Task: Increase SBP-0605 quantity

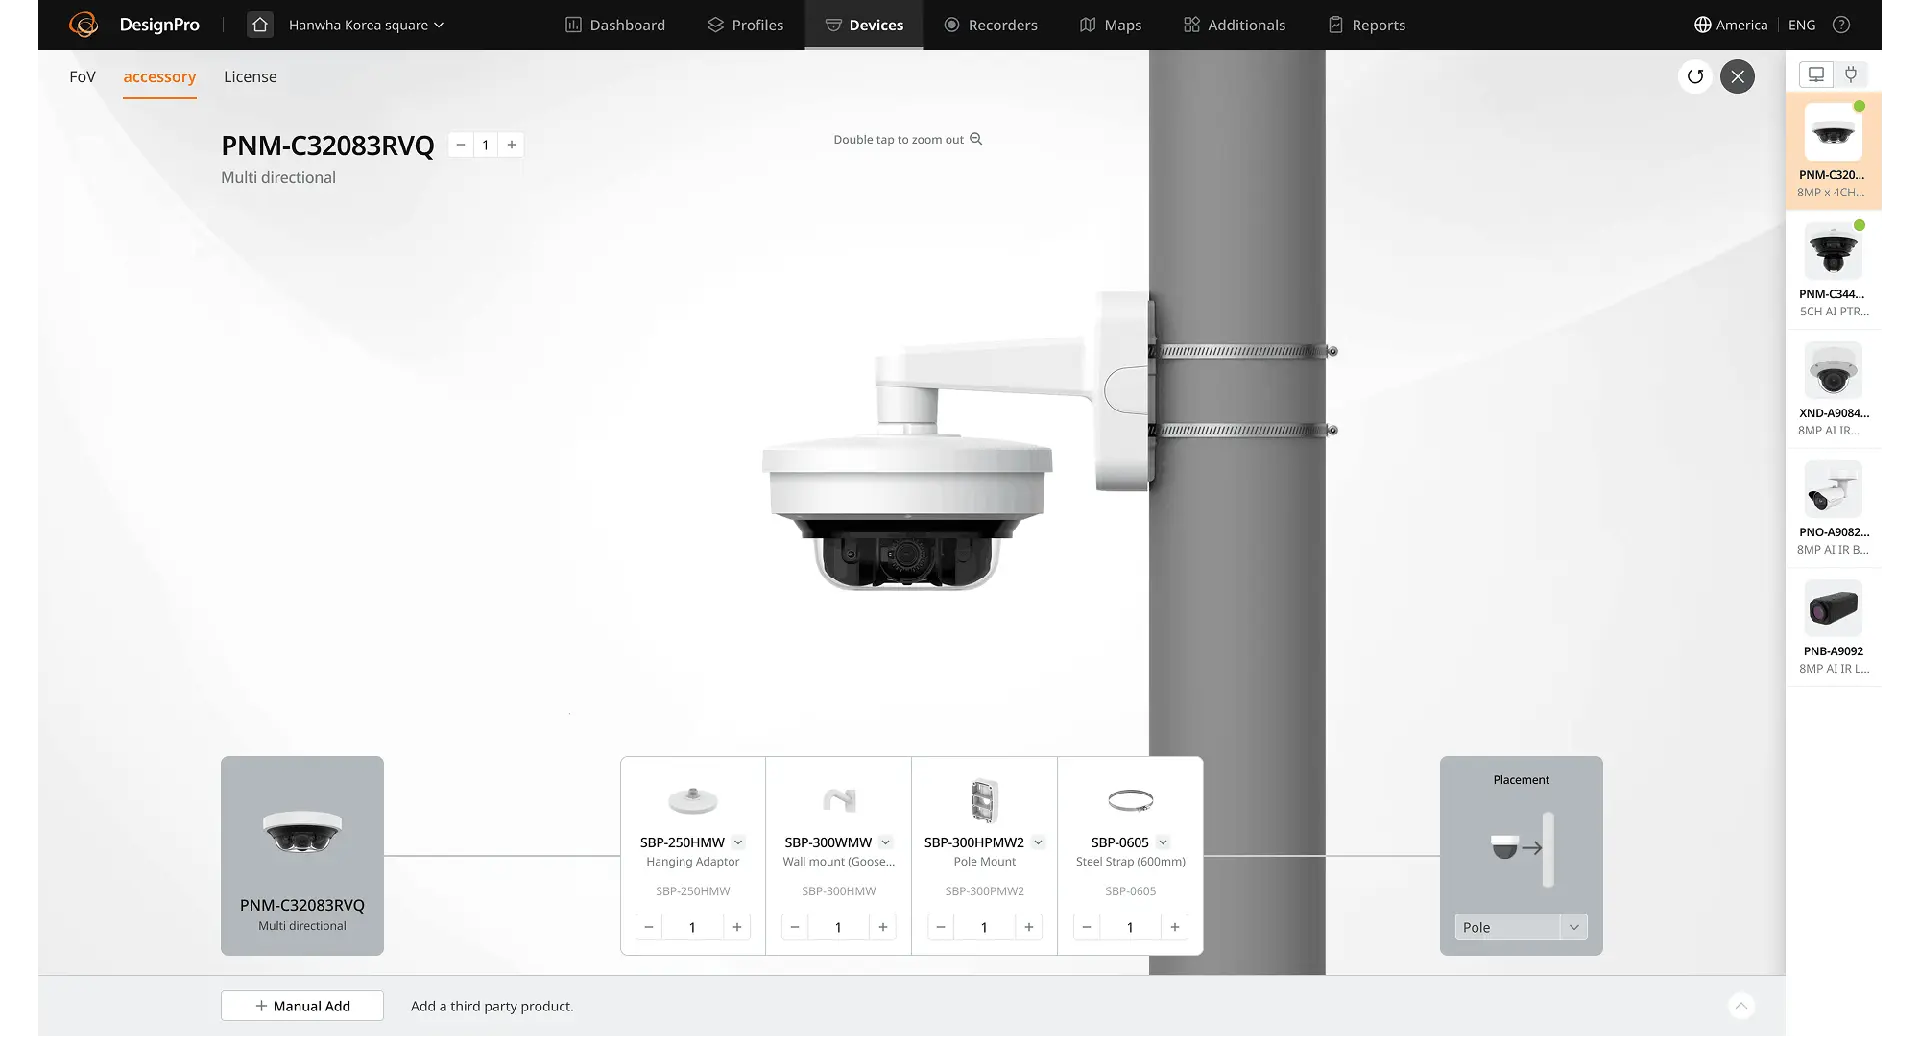Action: coord(1175,927)
